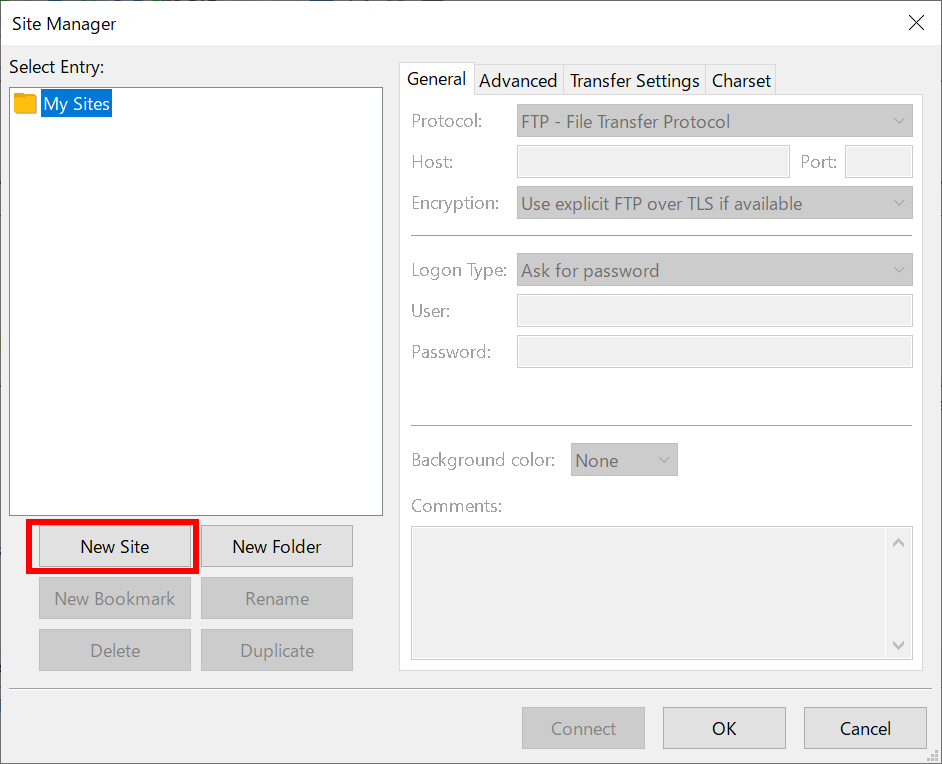Switch to the General tab
The width and height of the screenshot is (942, 764).
437,79
